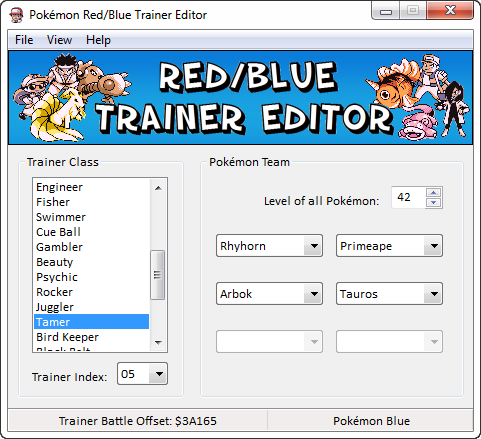The width and height of the screenshot is (481, 439).
Task: Close the Trainer Editor window
Action: tap(450, 11)
